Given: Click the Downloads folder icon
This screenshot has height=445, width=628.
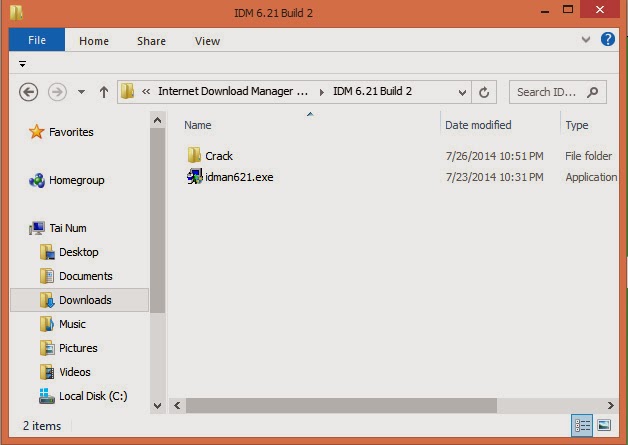Looking at the screenshot, I should (x=47, y=300).
